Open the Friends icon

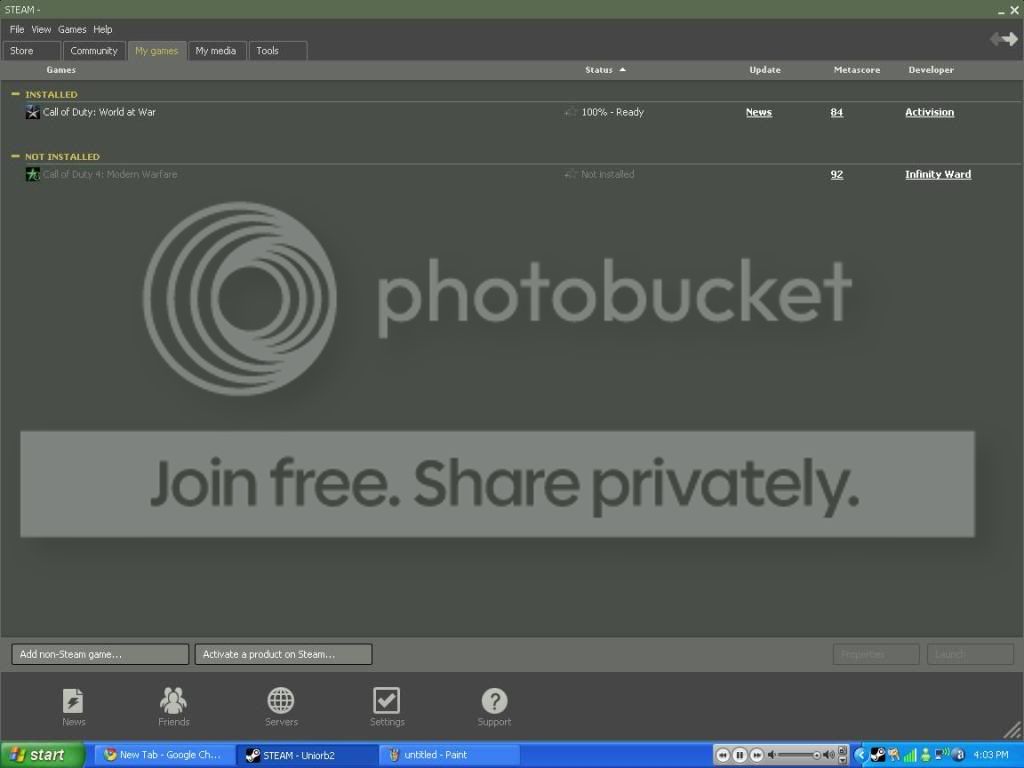click(173, 701)
